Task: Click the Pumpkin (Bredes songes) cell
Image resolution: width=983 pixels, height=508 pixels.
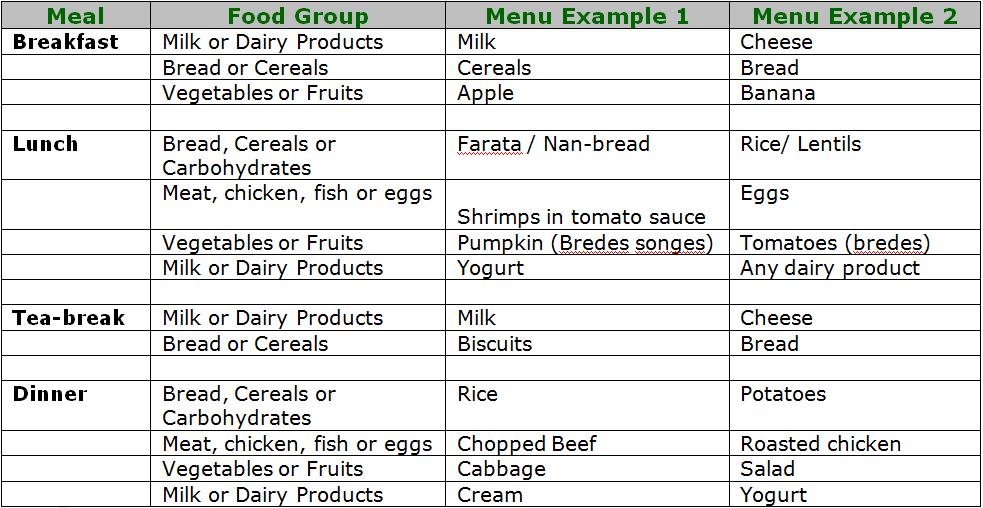Action: click(585, 243)
